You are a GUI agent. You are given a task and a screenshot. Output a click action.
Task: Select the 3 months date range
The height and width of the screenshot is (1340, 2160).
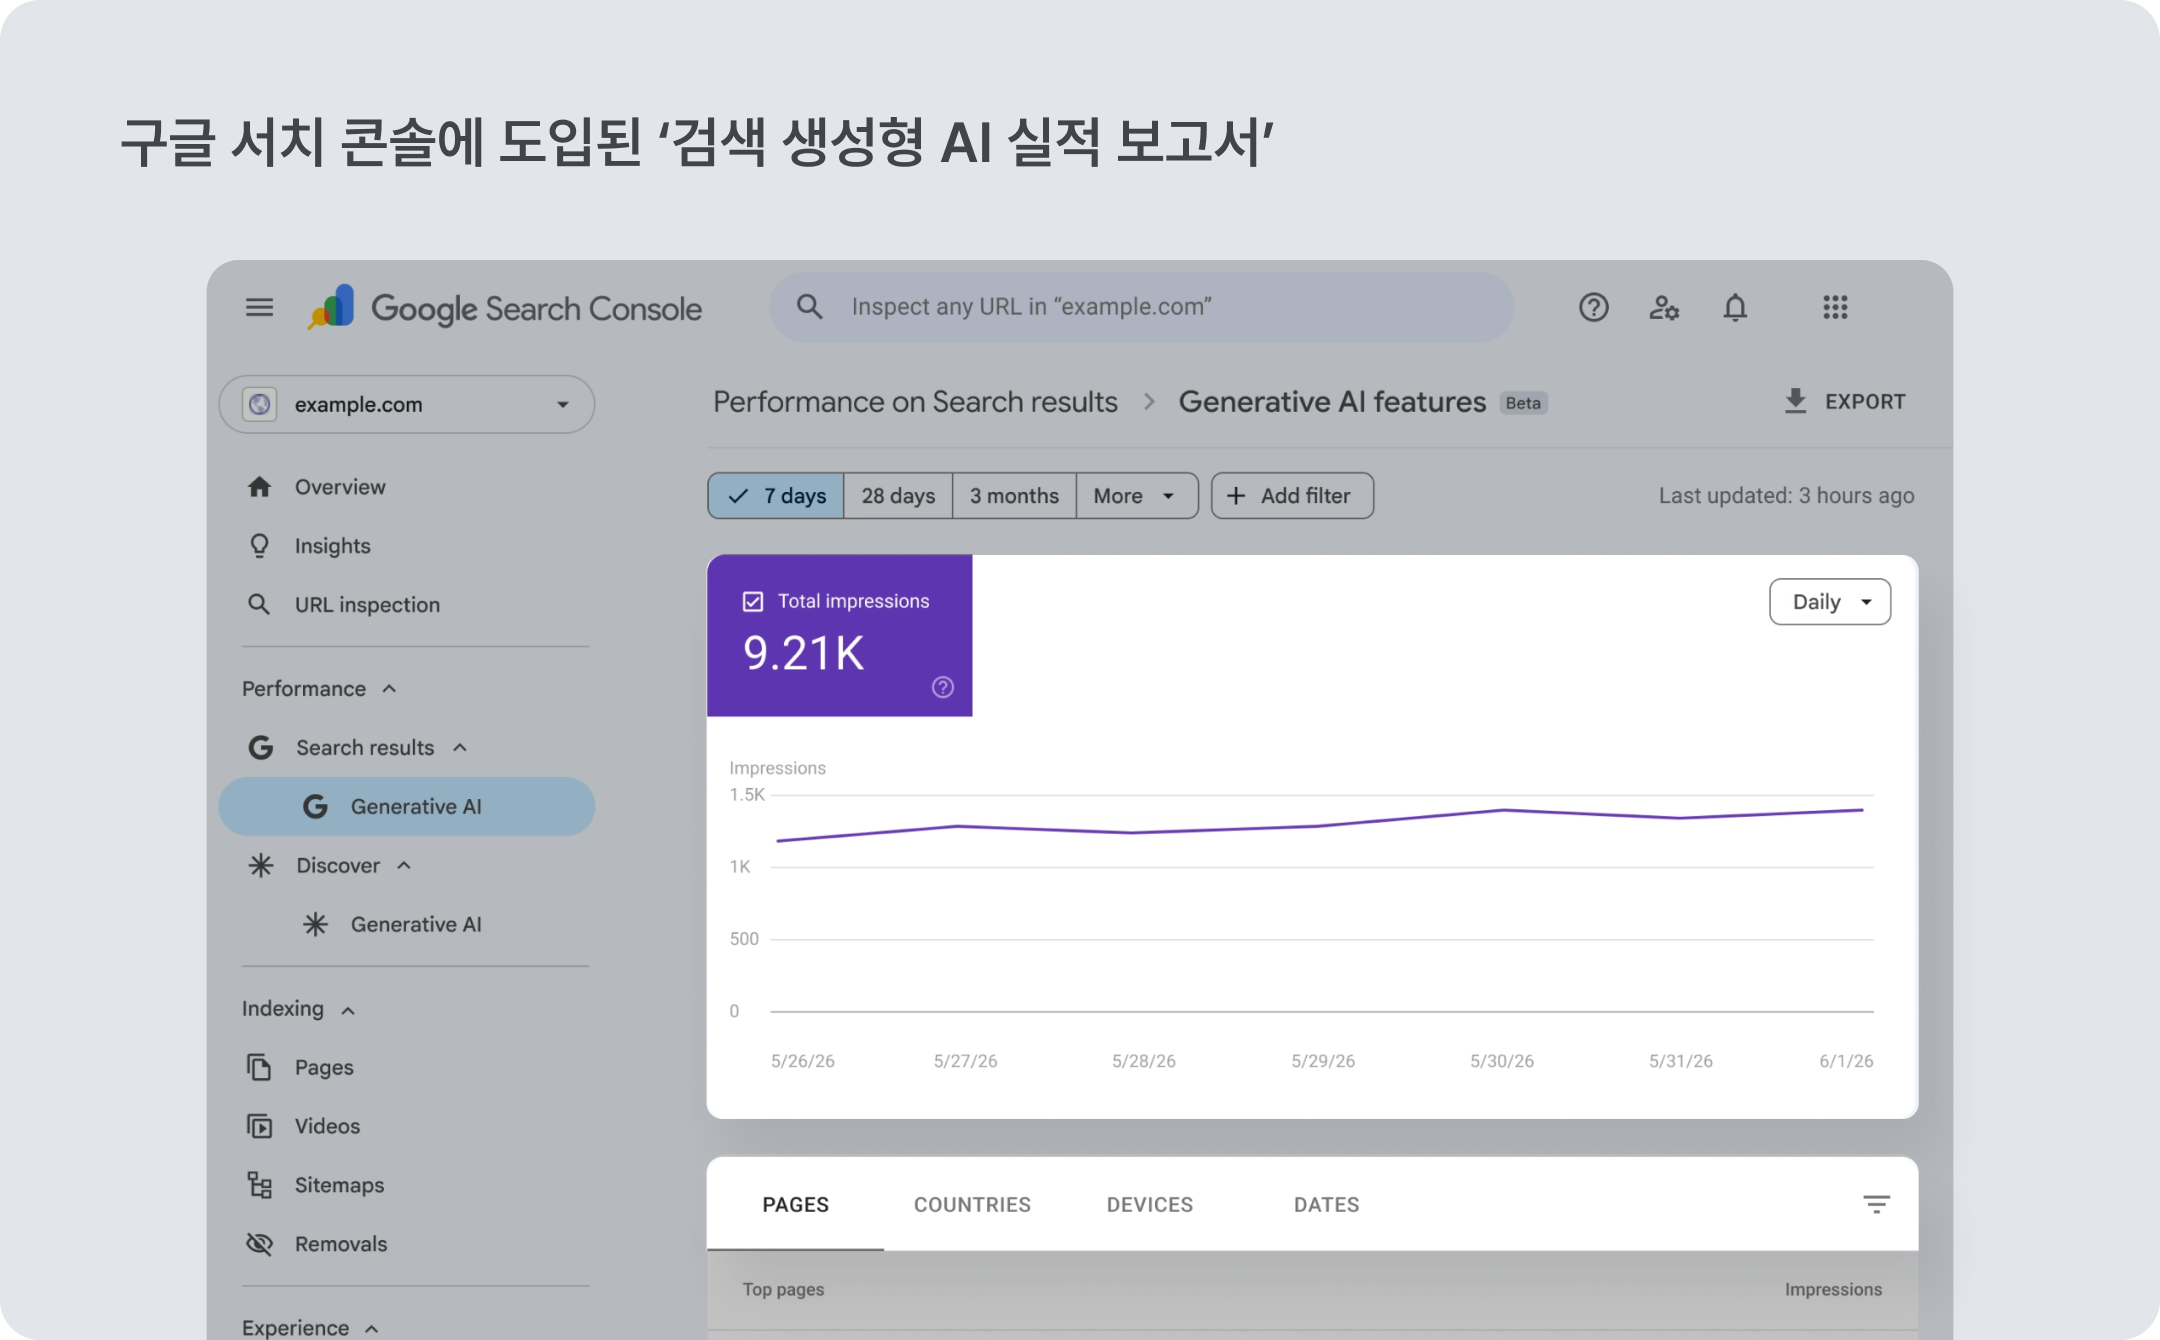[x=1014, y=496]
